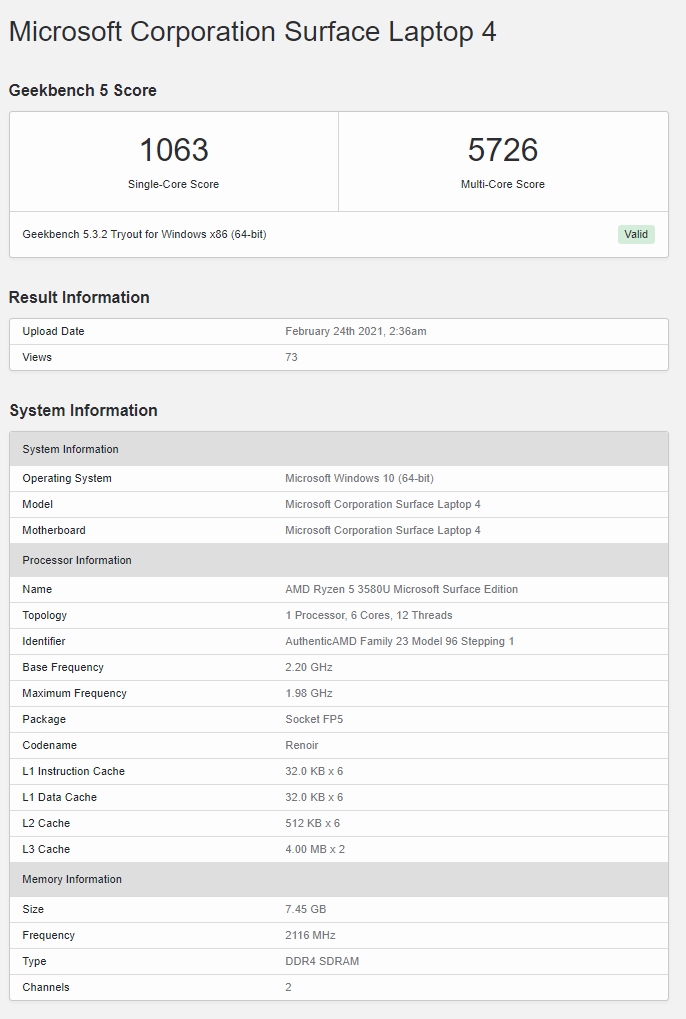
Task: Click the Model row label
Action: (38, 504)
